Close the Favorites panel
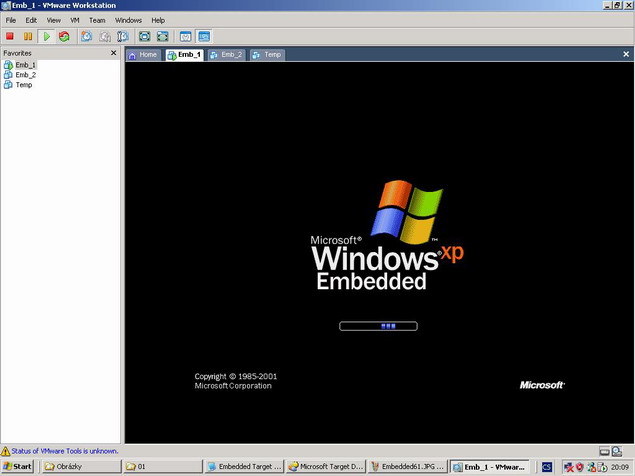 [114, 53]
